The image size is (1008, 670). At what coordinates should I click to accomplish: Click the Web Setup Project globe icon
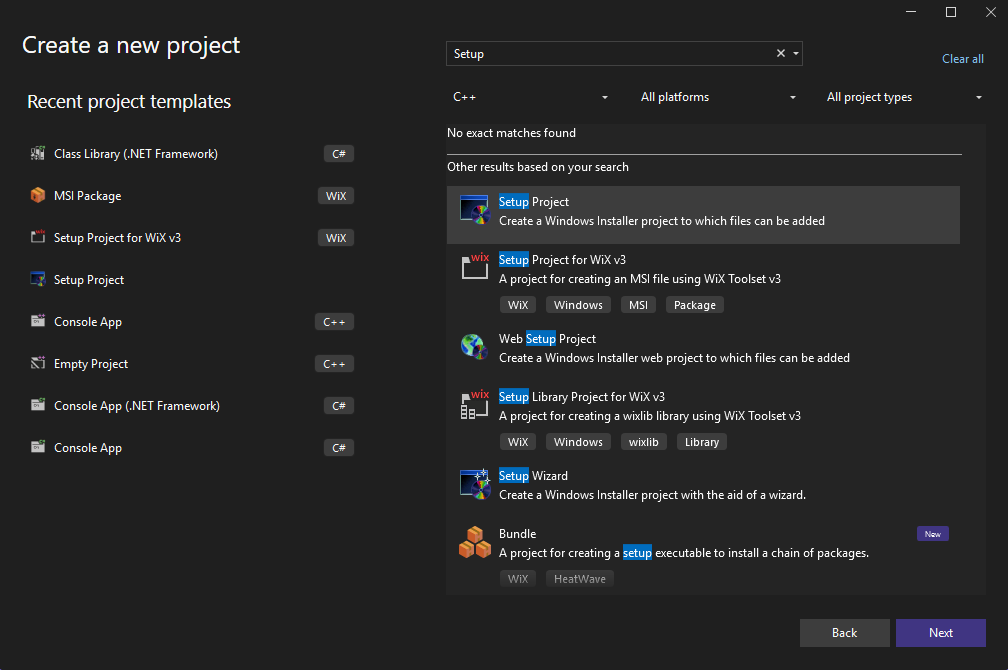[474, 346]
